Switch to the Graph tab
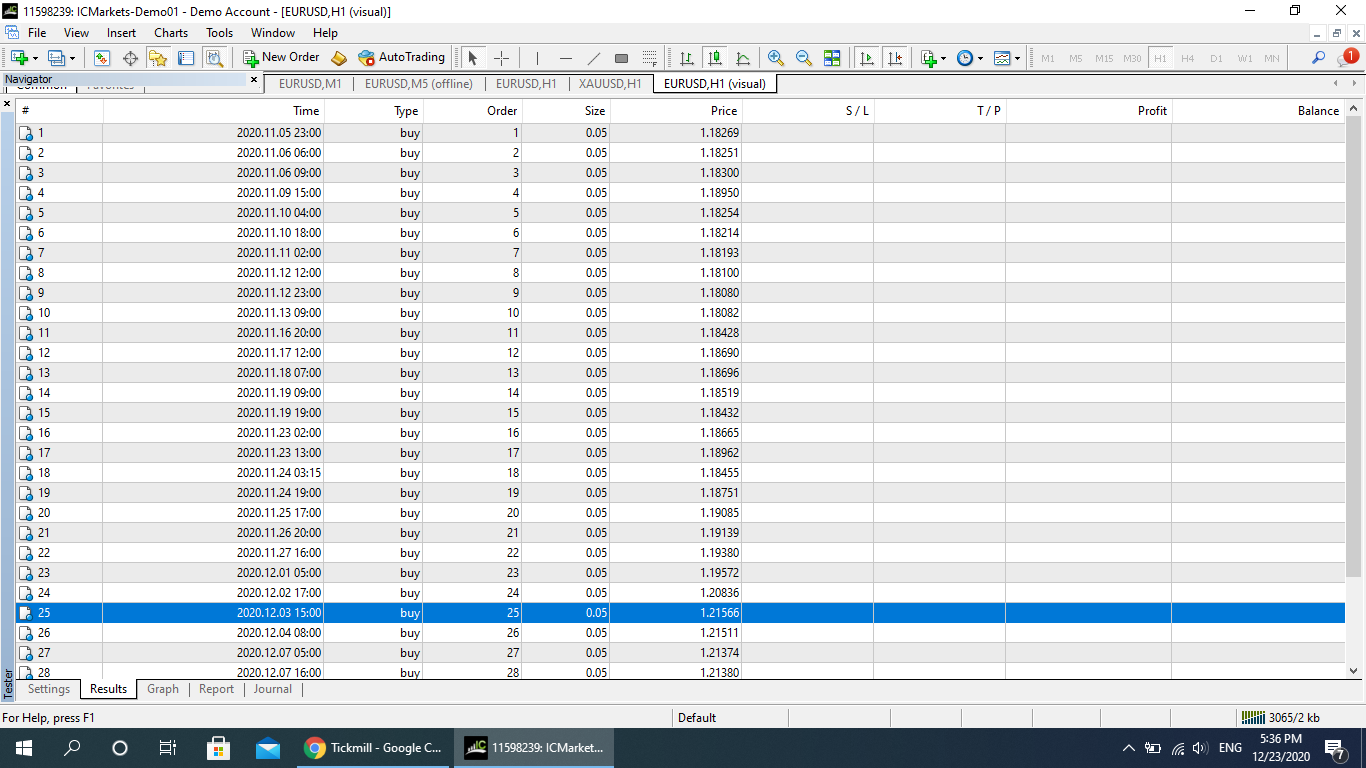 click(x=162, y=689)
